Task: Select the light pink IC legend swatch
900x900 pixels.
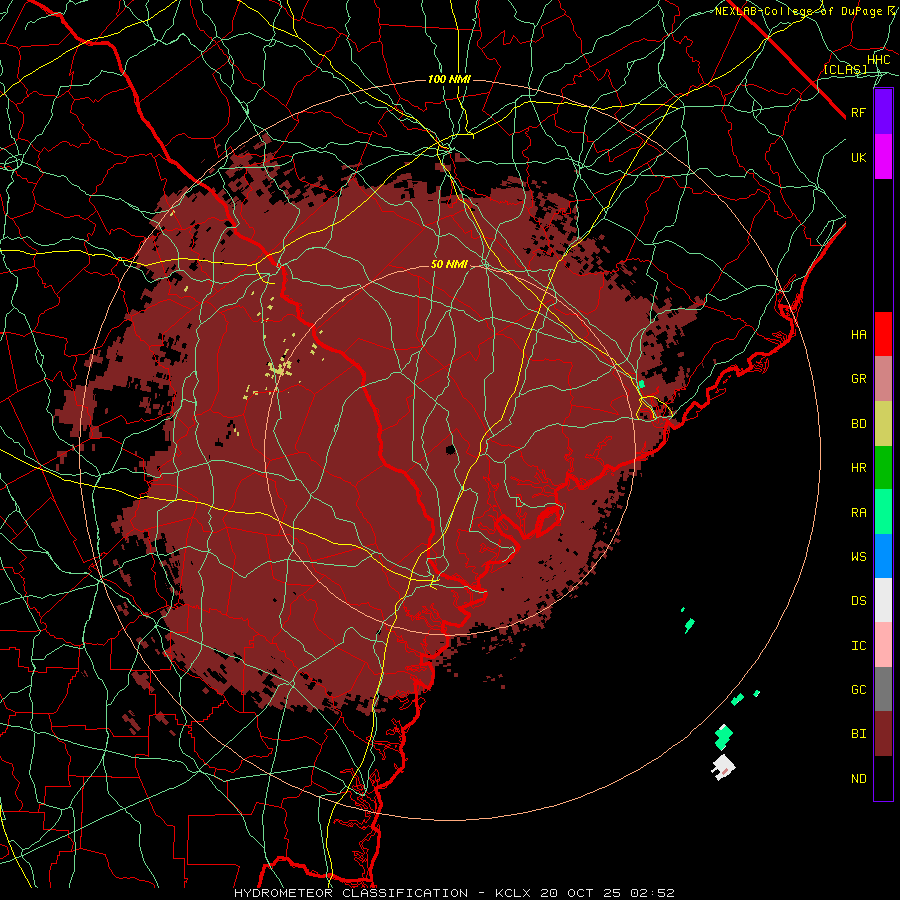Action: coord(883,645)
